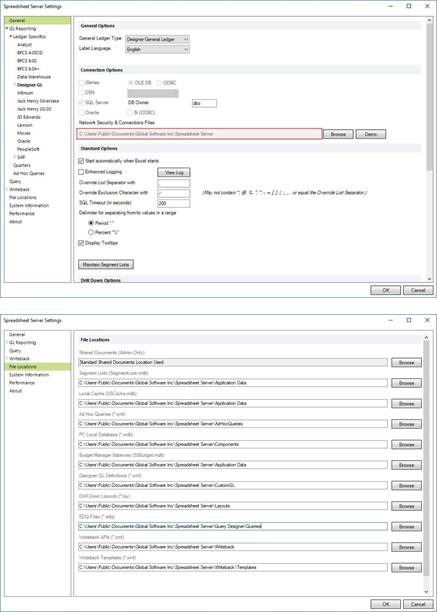Click the Demo button
This screenshot has height=612, width=437.
371,134
